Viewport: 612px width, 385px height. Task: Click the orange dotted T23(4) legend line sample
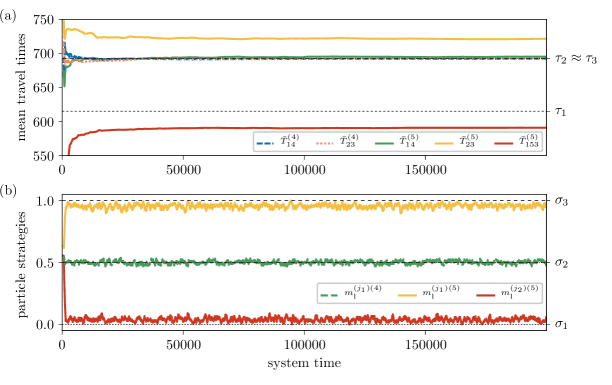[x=325, y=144]
